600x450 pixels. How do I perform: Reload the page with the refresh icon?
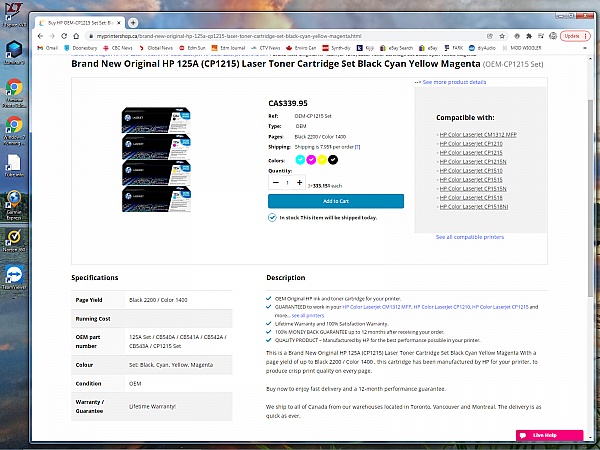click(64, 36)
